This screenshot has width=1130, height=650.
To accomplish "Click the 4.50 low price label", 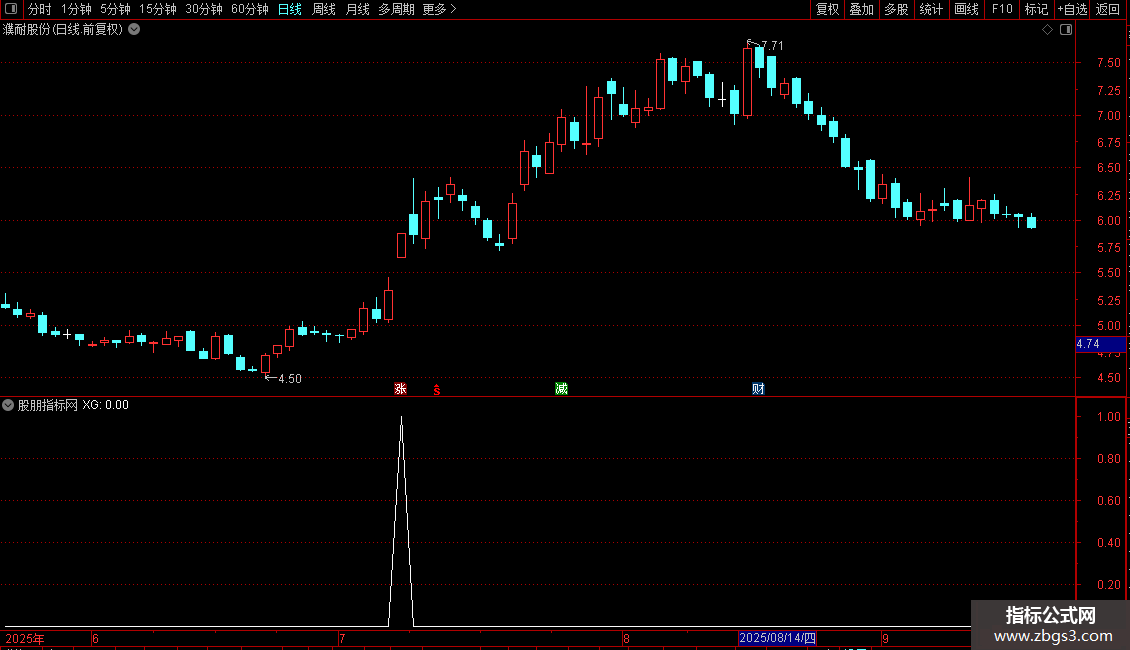I will pos(290,378).
